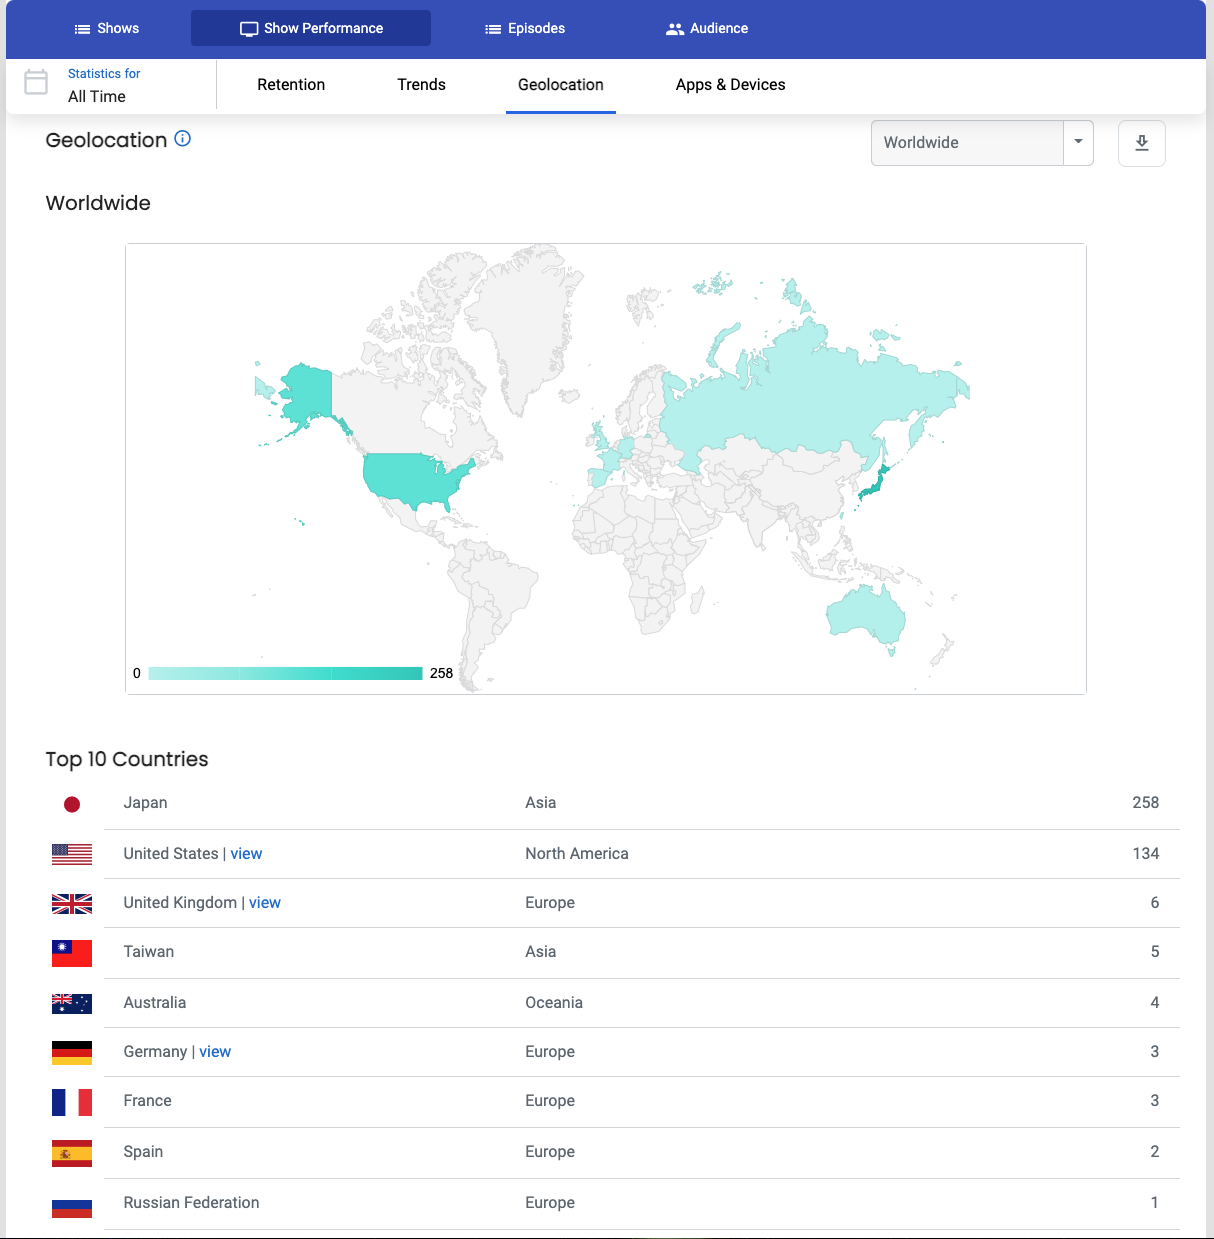The width and height of the screenshot is (1214, 1239).
Task: Open the Worldwide region dropdown
Action: point(966,143)
